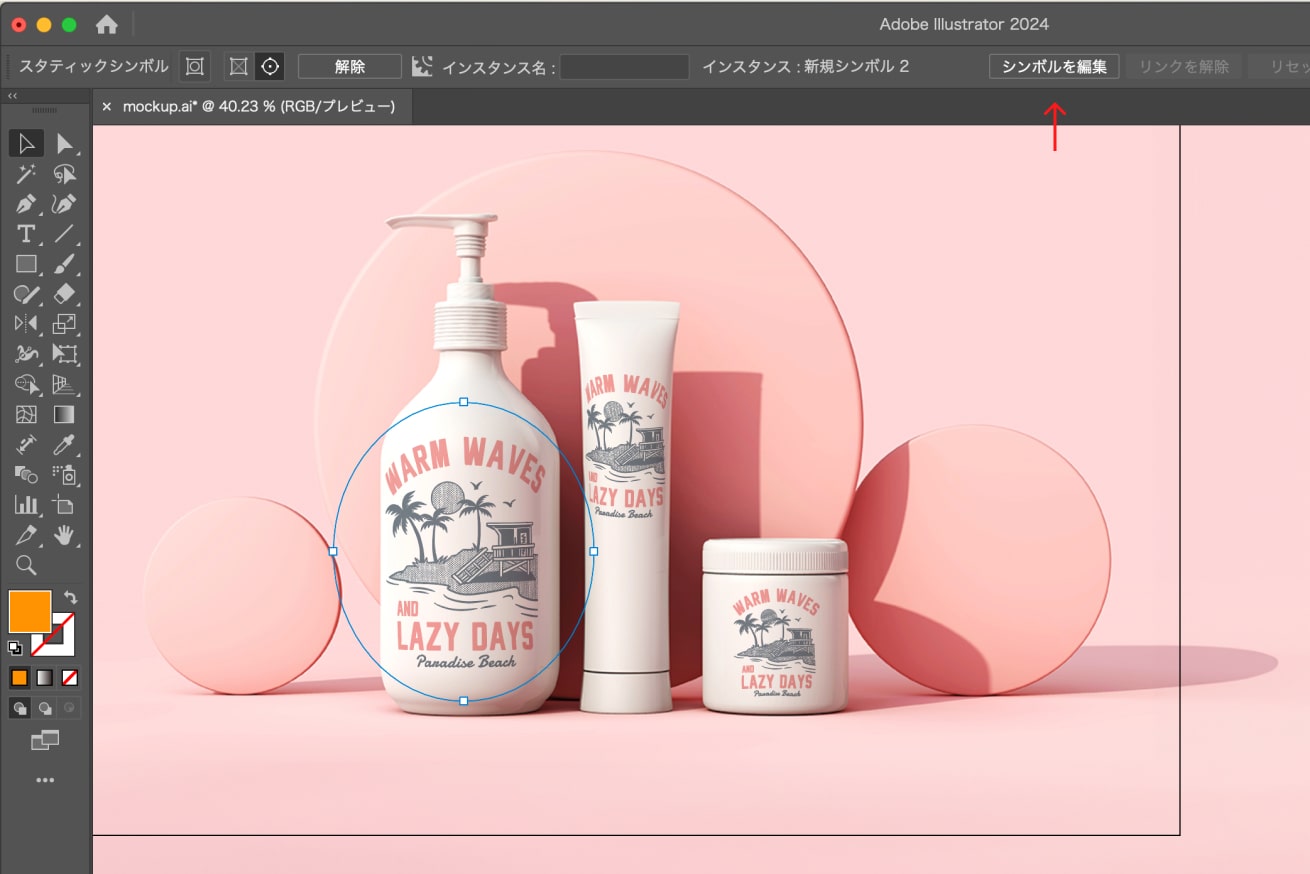Enable the center registration point option
The height and width of the screenshot is (874, 1310).
click(x=269, y=67)
